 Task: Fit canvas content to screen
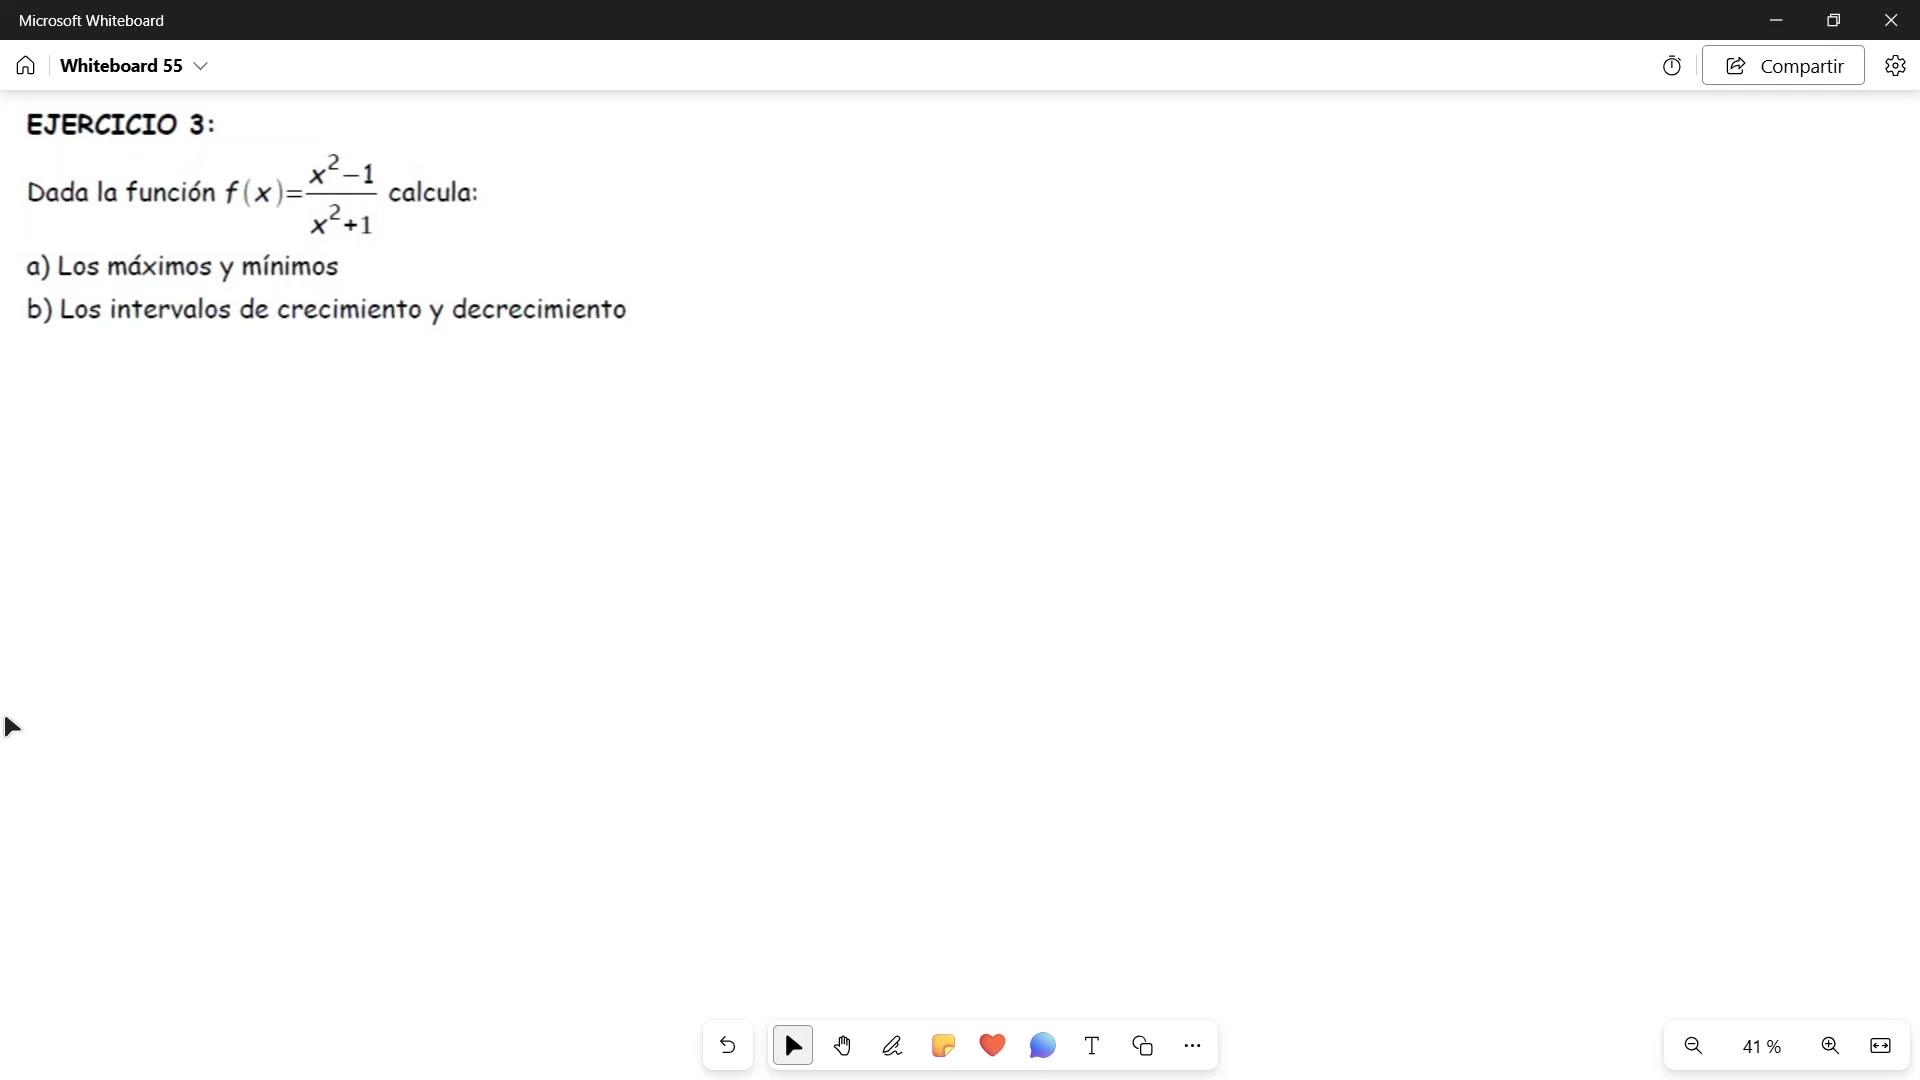pos(1880,1046)
